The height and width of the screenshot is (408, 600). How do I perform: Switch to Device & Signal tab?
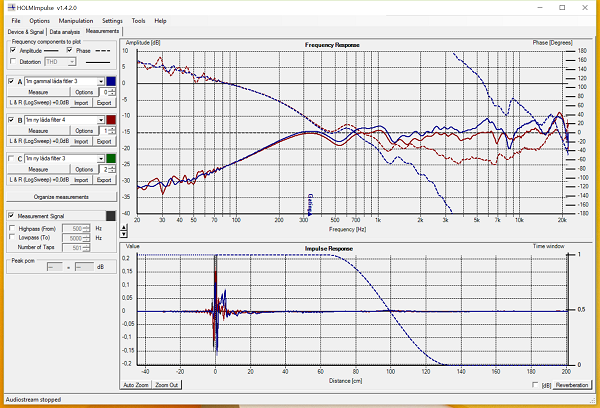[x=26, y=32]
